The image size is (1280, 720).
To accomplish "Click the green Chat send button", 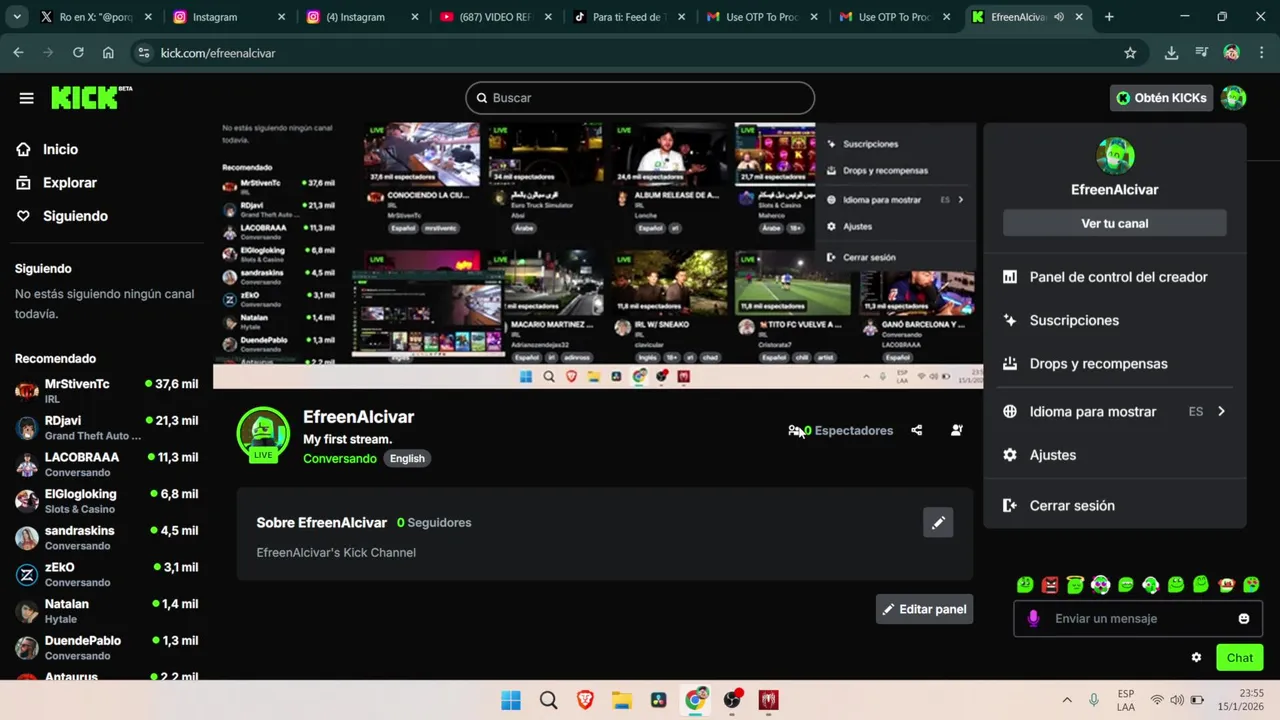I will [1239, 657].
